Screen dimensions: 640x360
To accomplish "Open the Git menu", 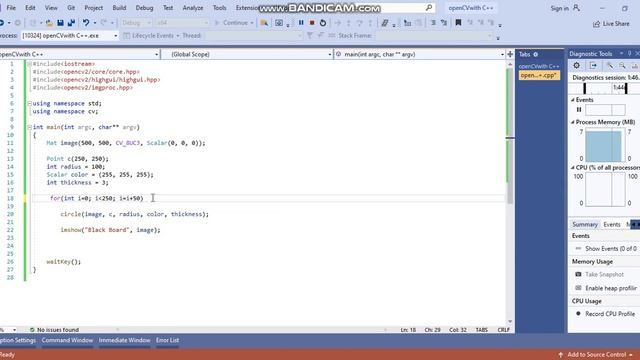I will [71, 8].
